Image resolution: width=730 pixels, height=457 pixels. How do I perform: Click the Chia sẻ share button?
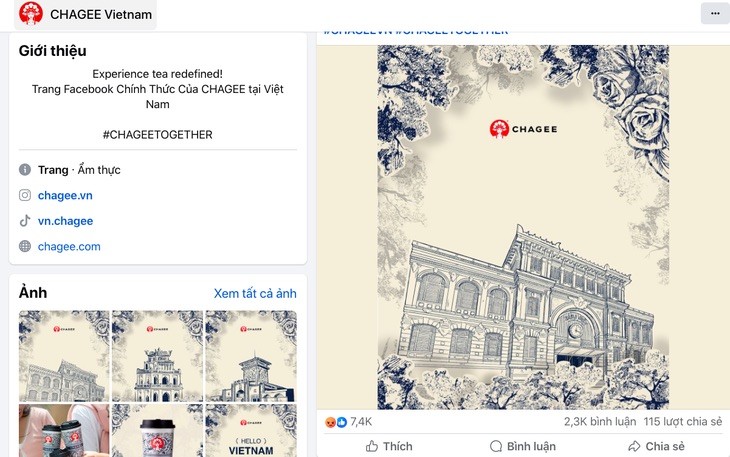pos(656,446)
